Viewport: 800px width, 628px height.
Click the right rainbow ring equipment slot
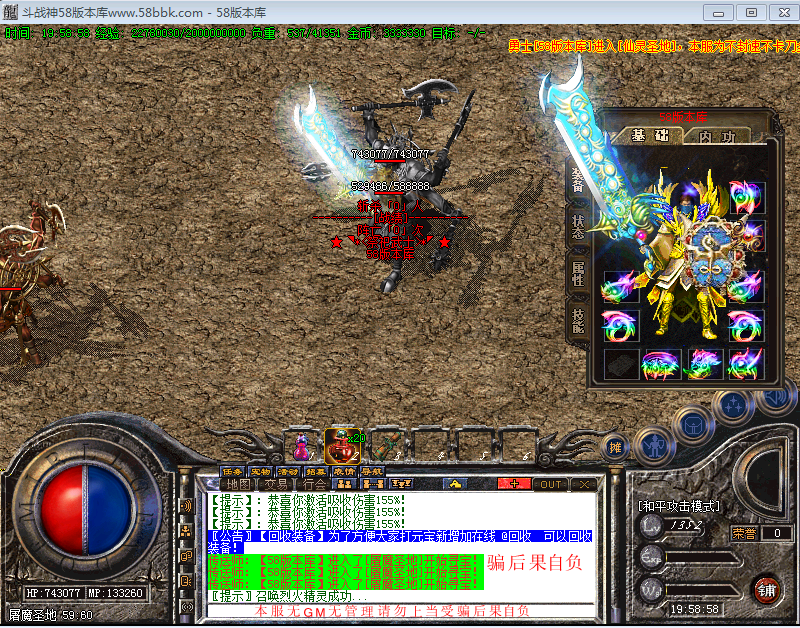(746, 325)
